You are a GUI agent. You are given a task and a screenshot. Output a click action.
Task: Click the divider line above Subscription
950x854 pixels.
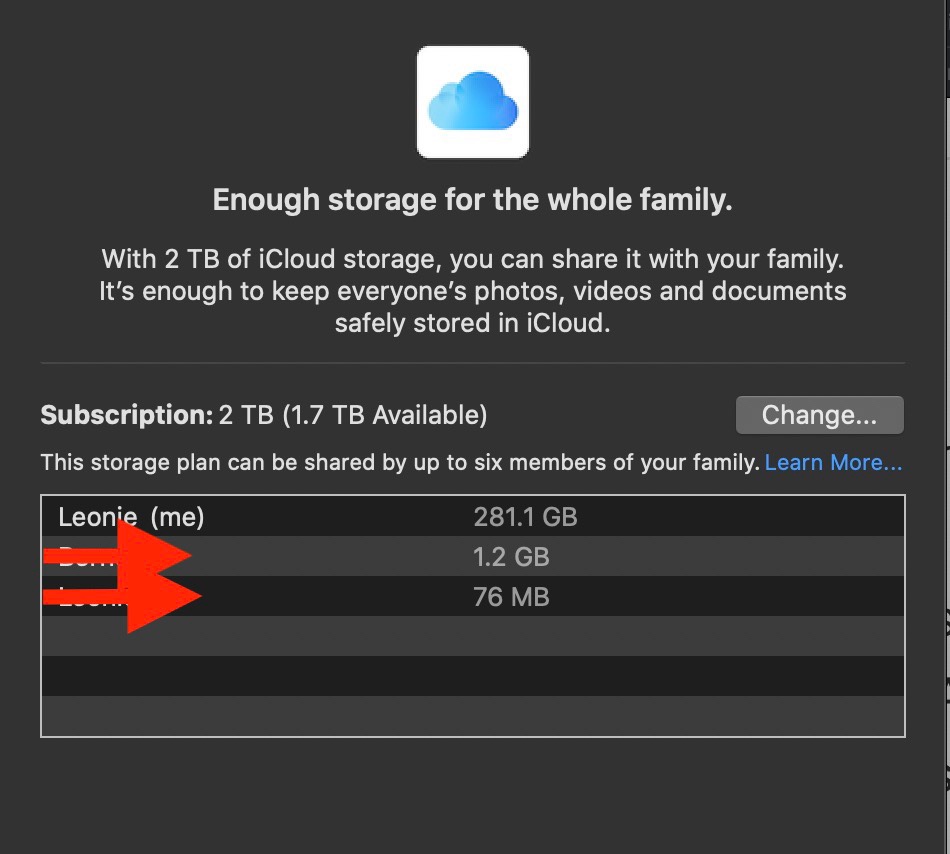(x=473, y=362)
